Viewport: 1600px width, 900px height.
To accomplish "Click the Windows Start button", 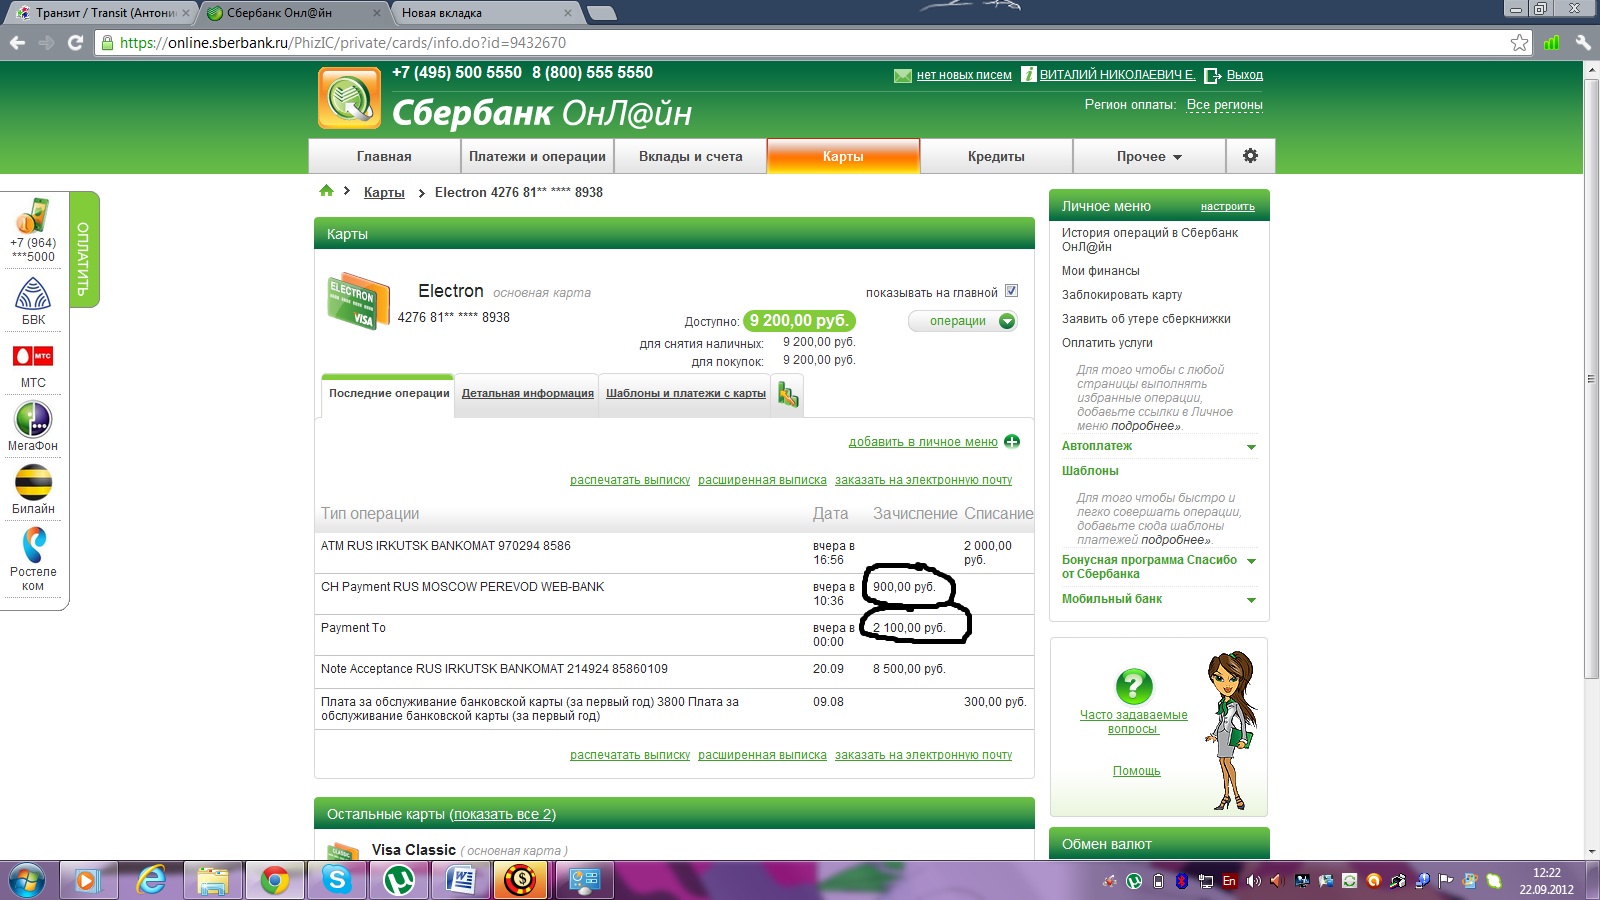I will click(27, 880).
